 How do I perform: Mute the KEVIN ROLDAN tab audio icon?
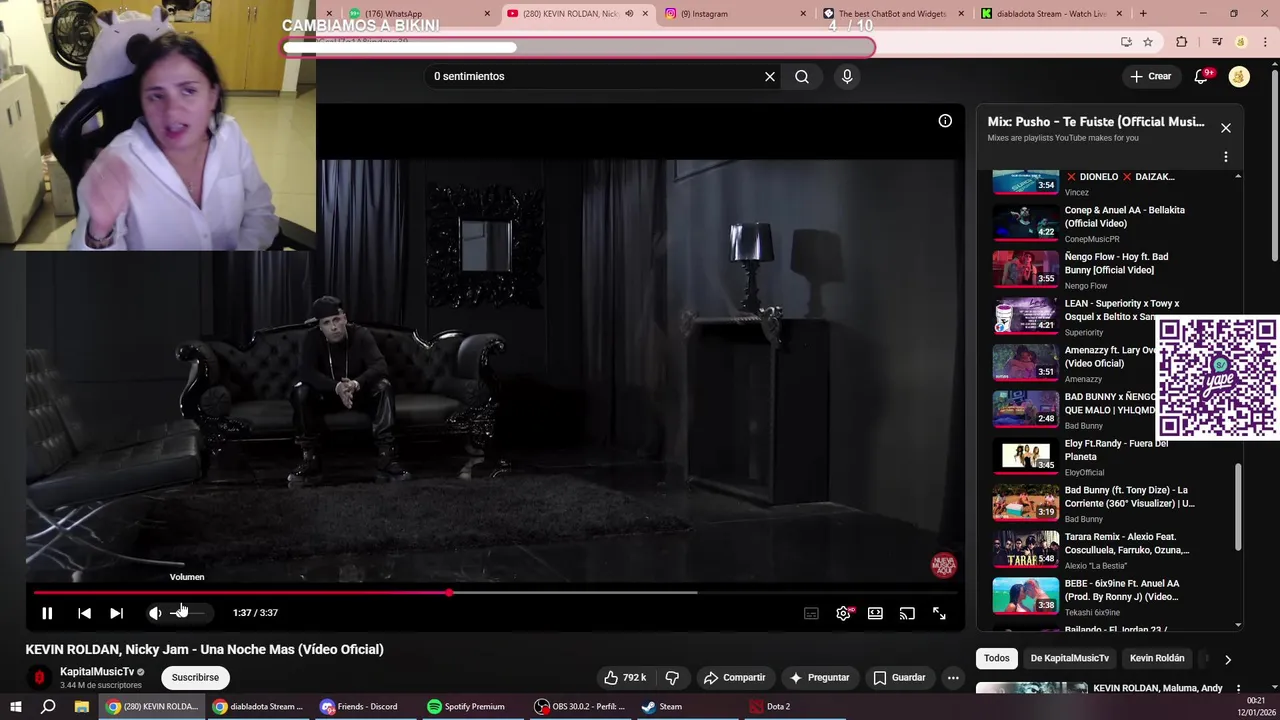[628, 13]
